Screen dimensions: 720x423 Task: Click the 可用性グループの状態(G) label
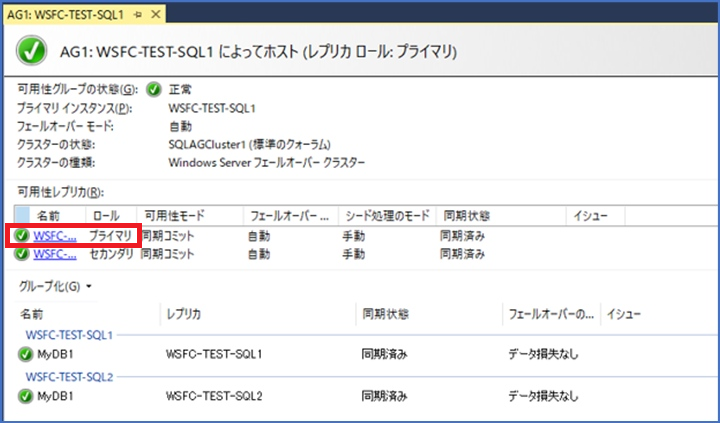tap(78, 89)
